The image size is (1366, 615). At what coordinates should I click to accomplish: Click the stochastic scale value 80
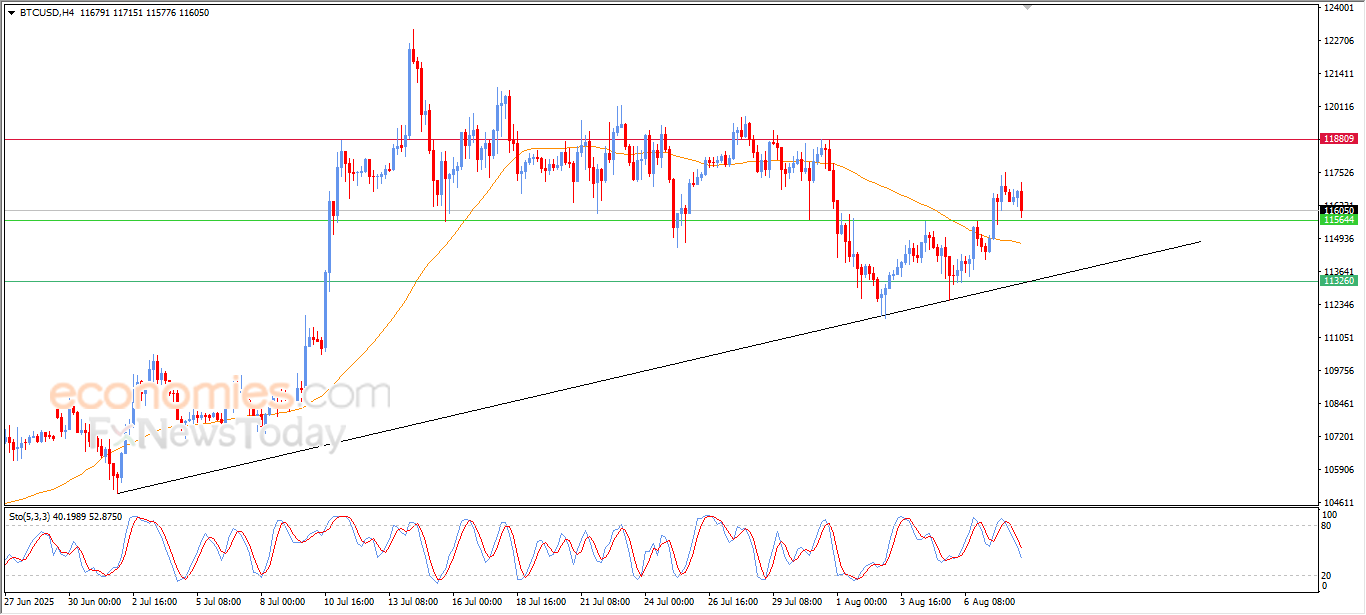[x=1328, y=525]
